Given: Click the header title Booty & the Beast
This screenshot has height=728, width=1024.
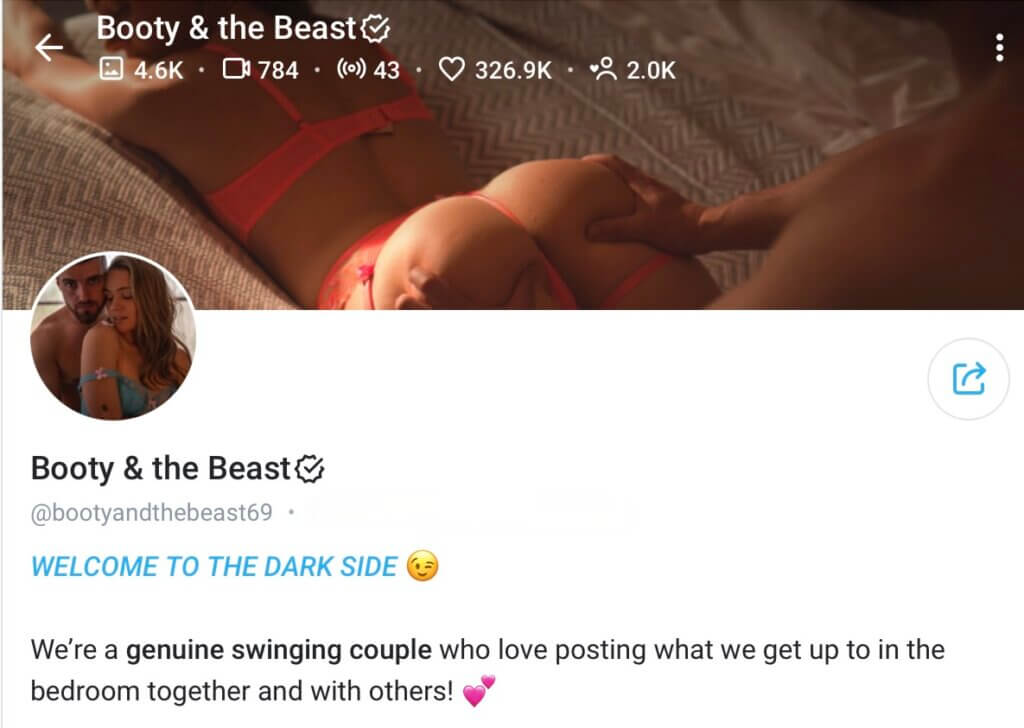Looking at the screenshot, I should pyautogui.click(x=226, y=29).
